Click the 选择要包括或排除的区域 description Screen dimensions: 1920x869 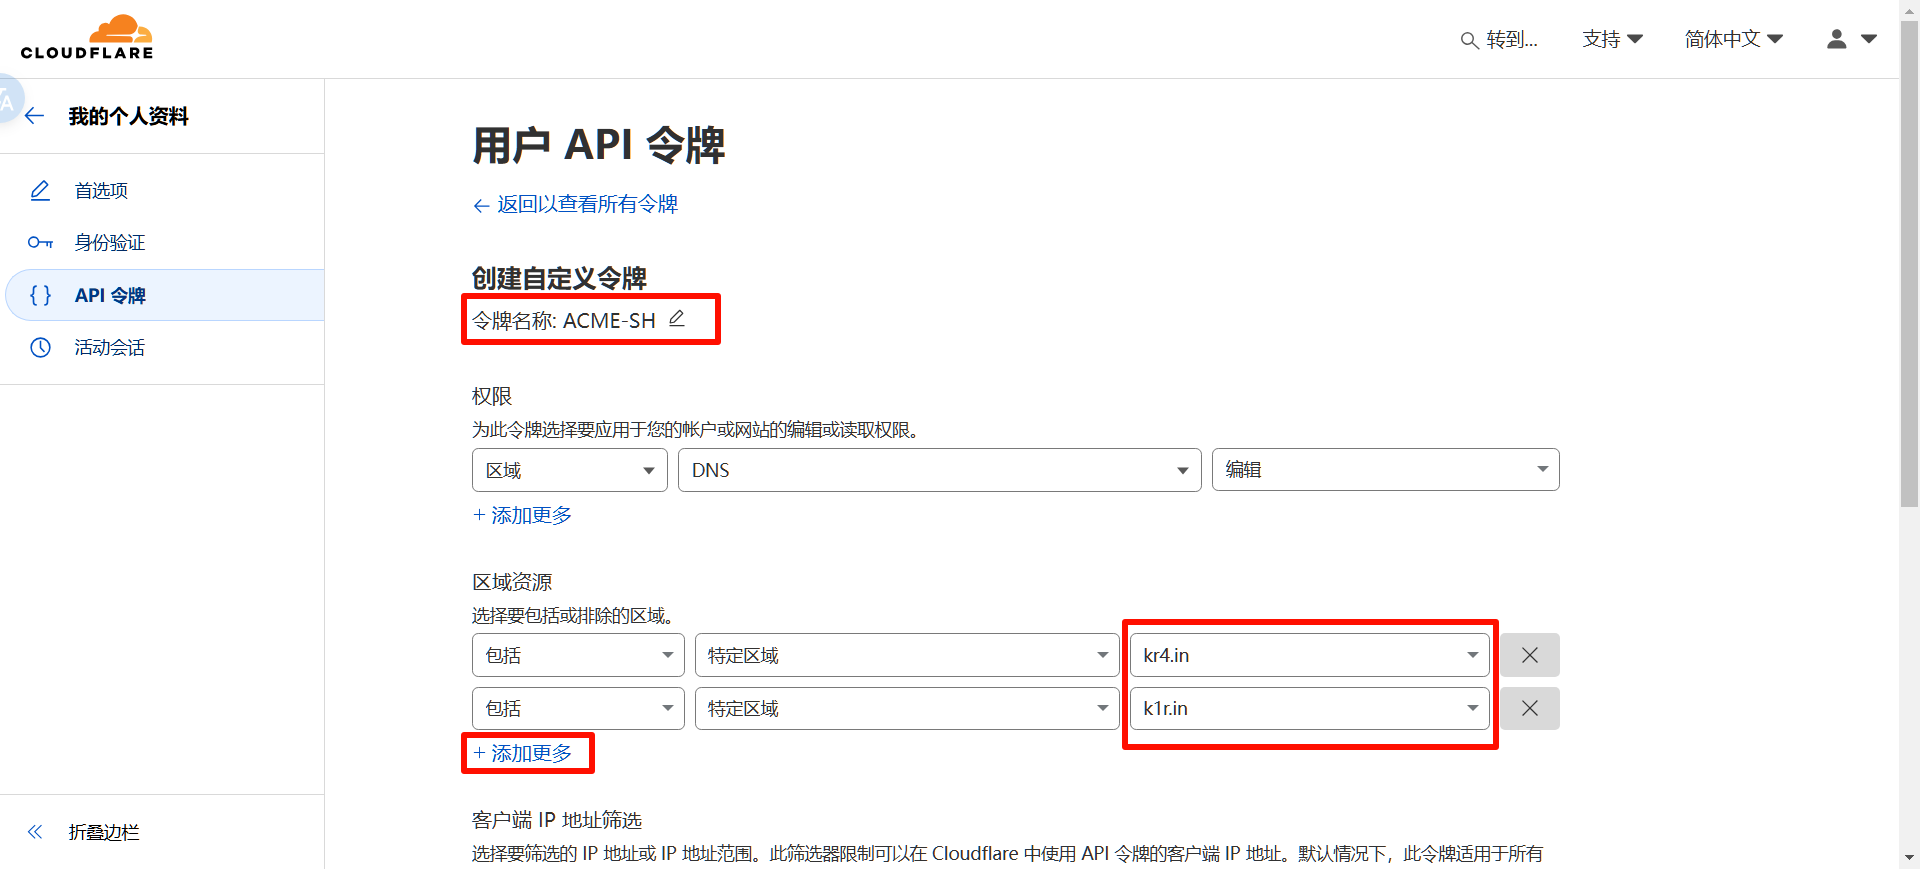tap(572, 616)
